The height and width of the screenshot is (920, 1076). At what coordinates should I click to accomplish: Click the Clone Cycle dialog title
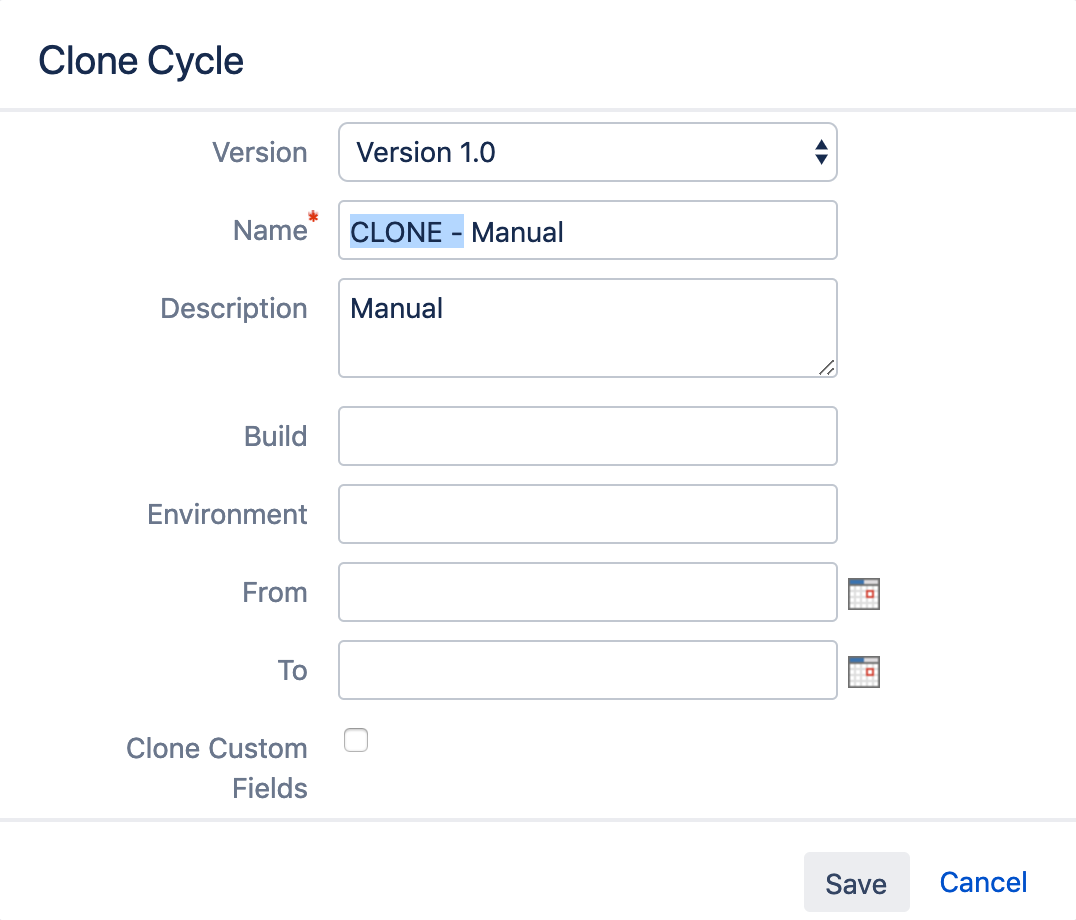coord(140,60)
